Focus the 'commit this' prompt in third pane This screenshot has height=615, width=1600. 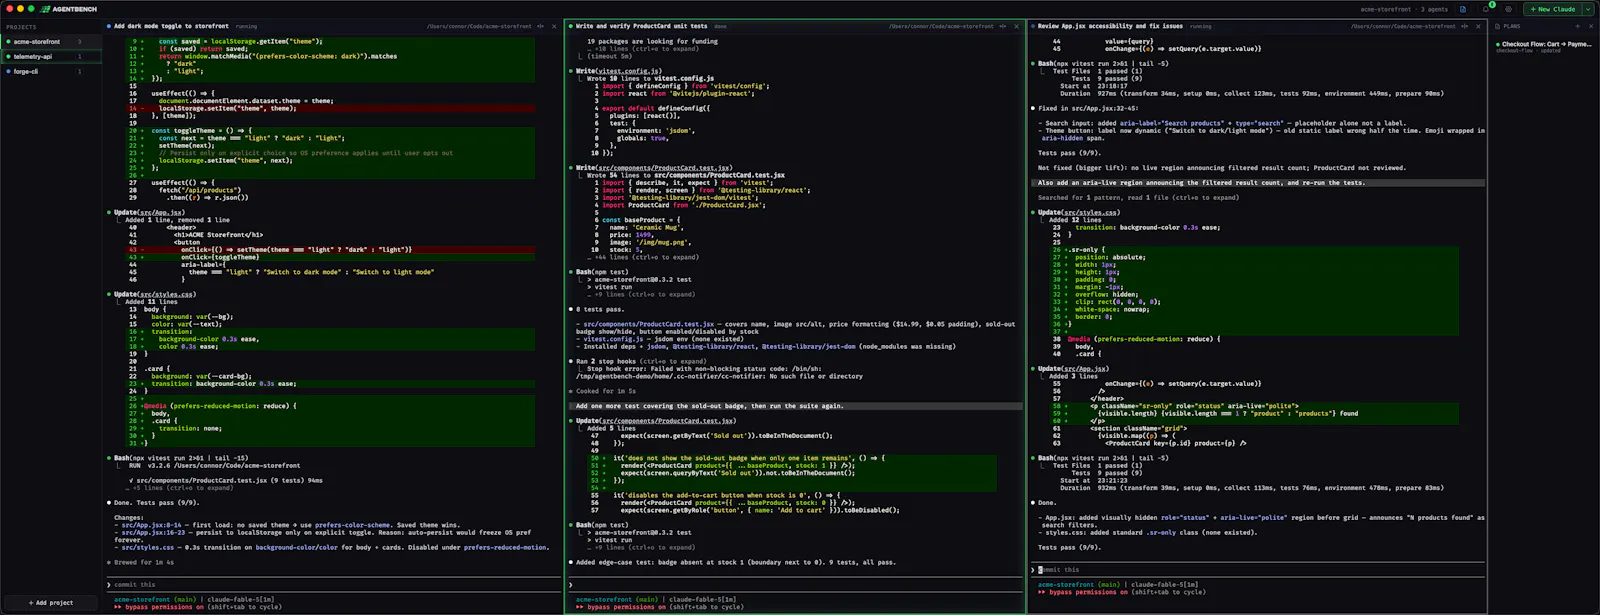1258,570
